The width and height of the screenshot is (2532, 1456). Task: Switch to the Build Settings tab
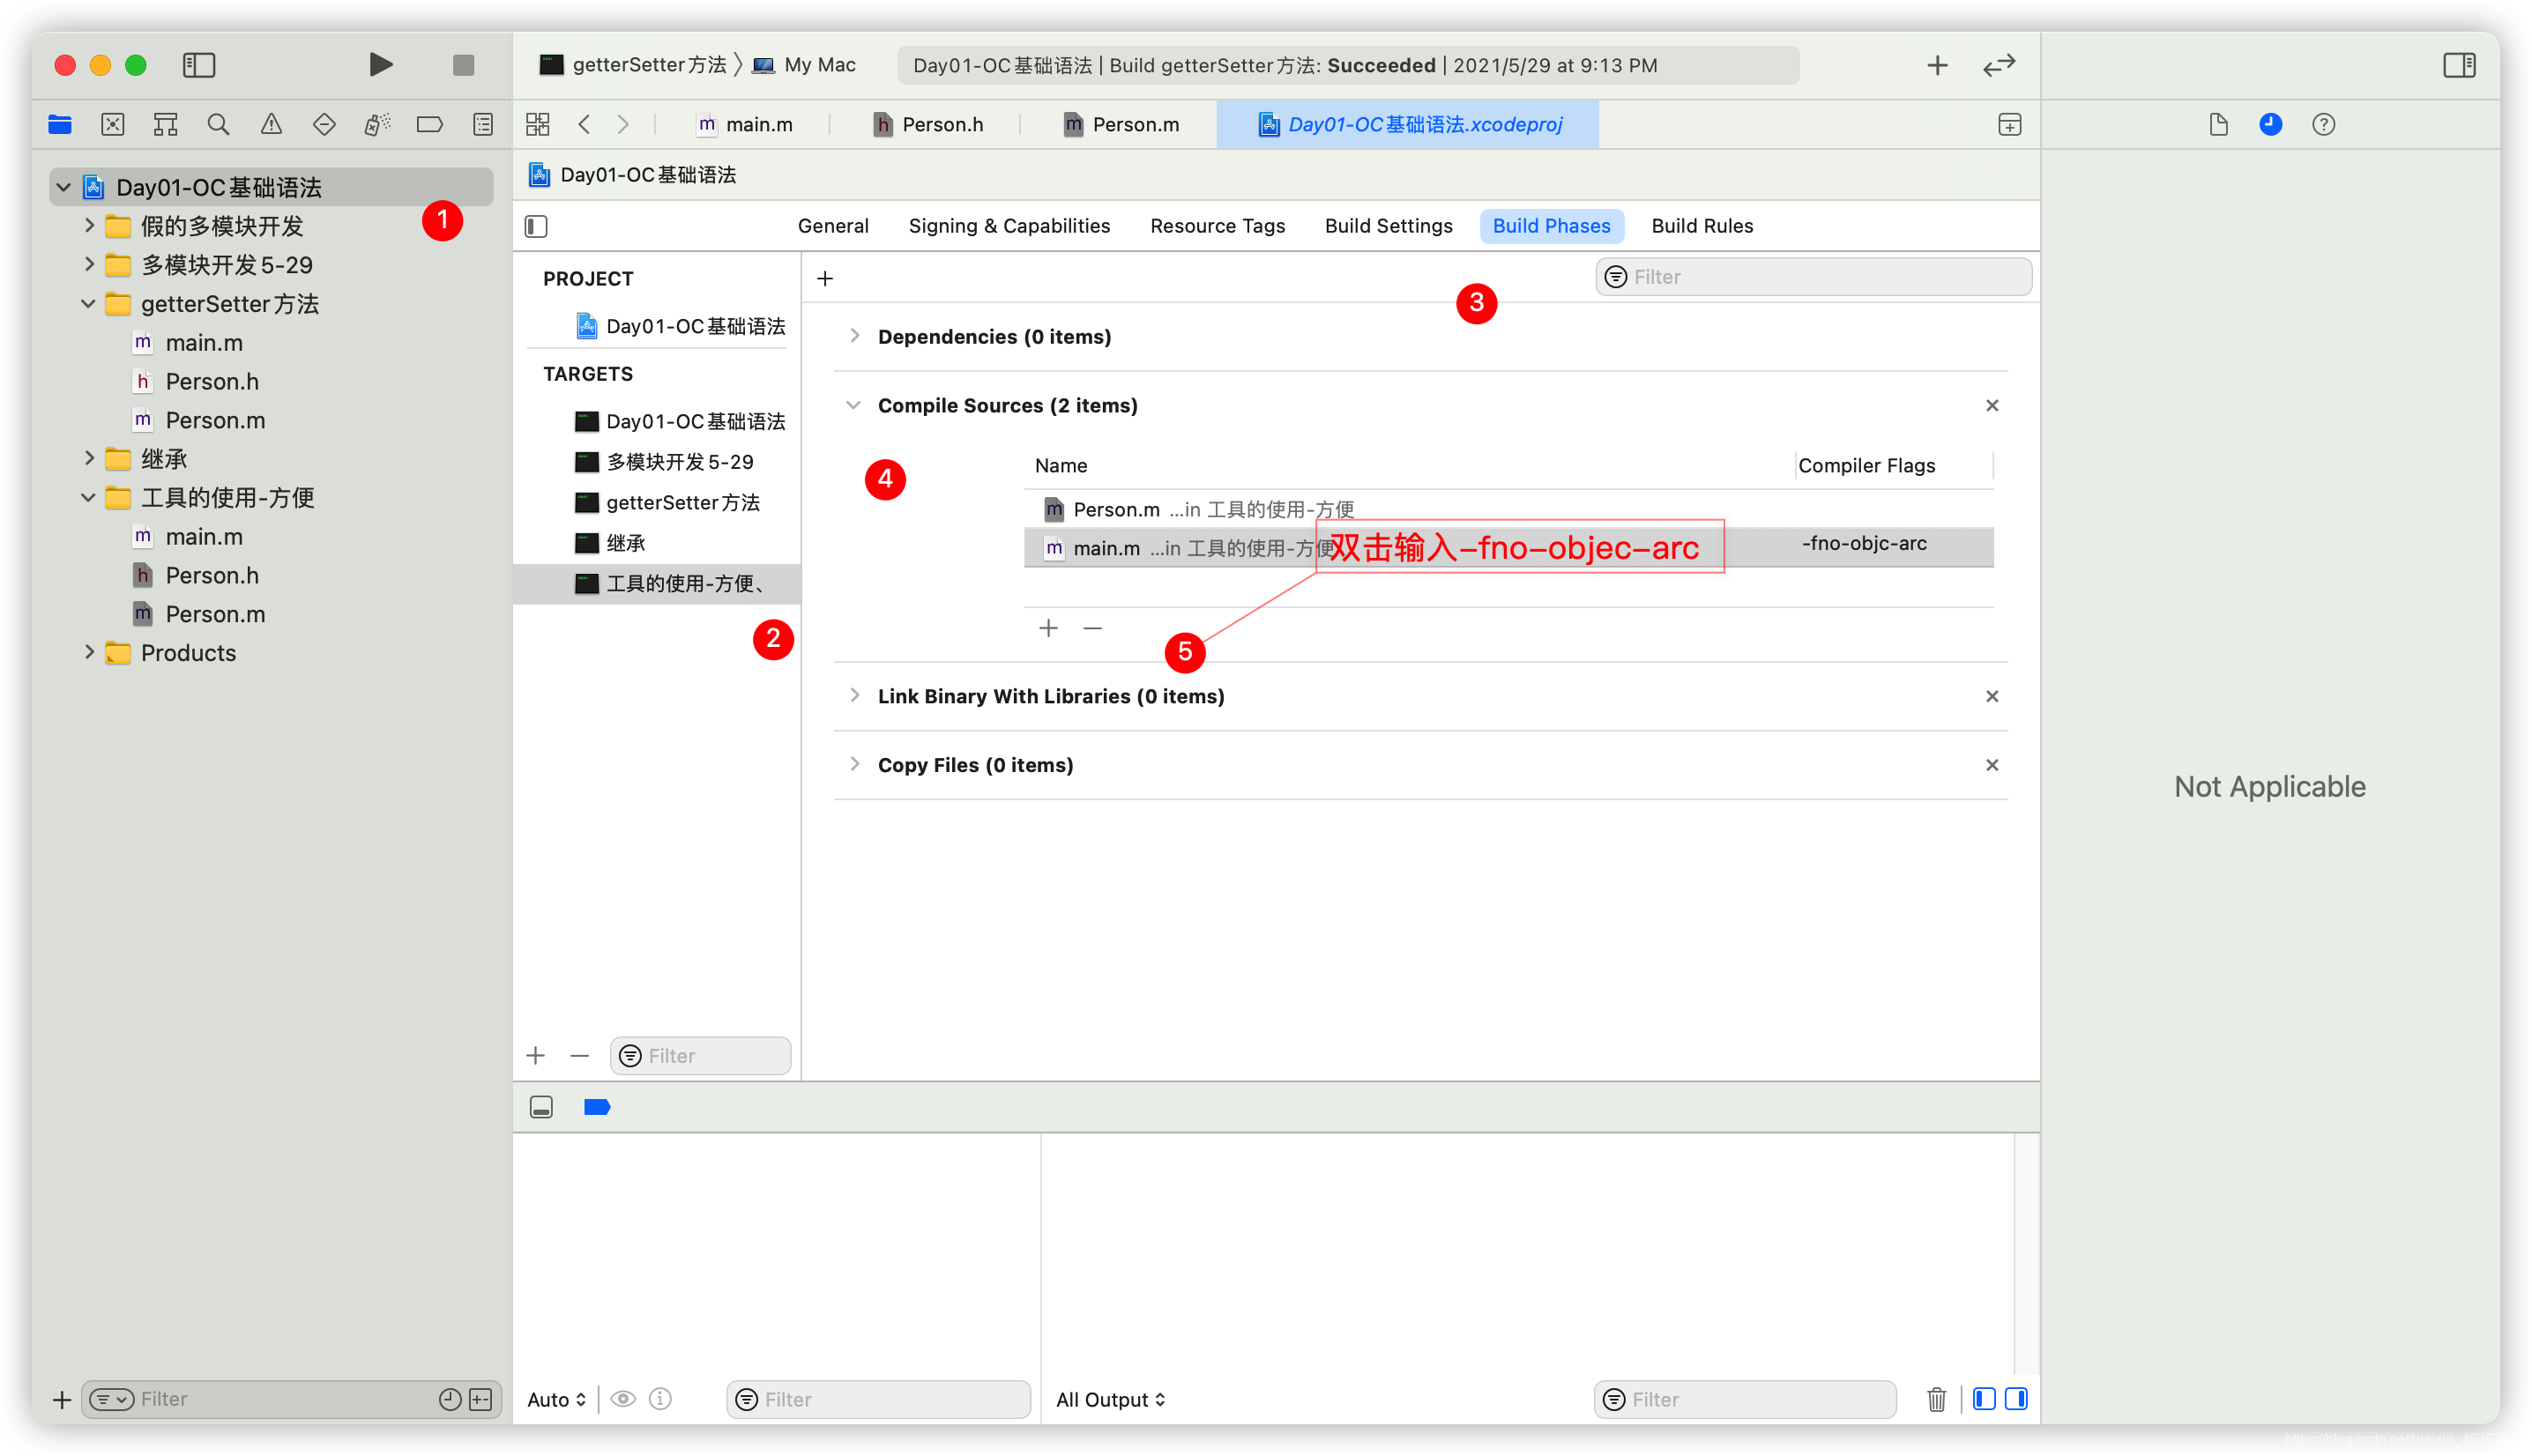click(x=1388, y=225)
